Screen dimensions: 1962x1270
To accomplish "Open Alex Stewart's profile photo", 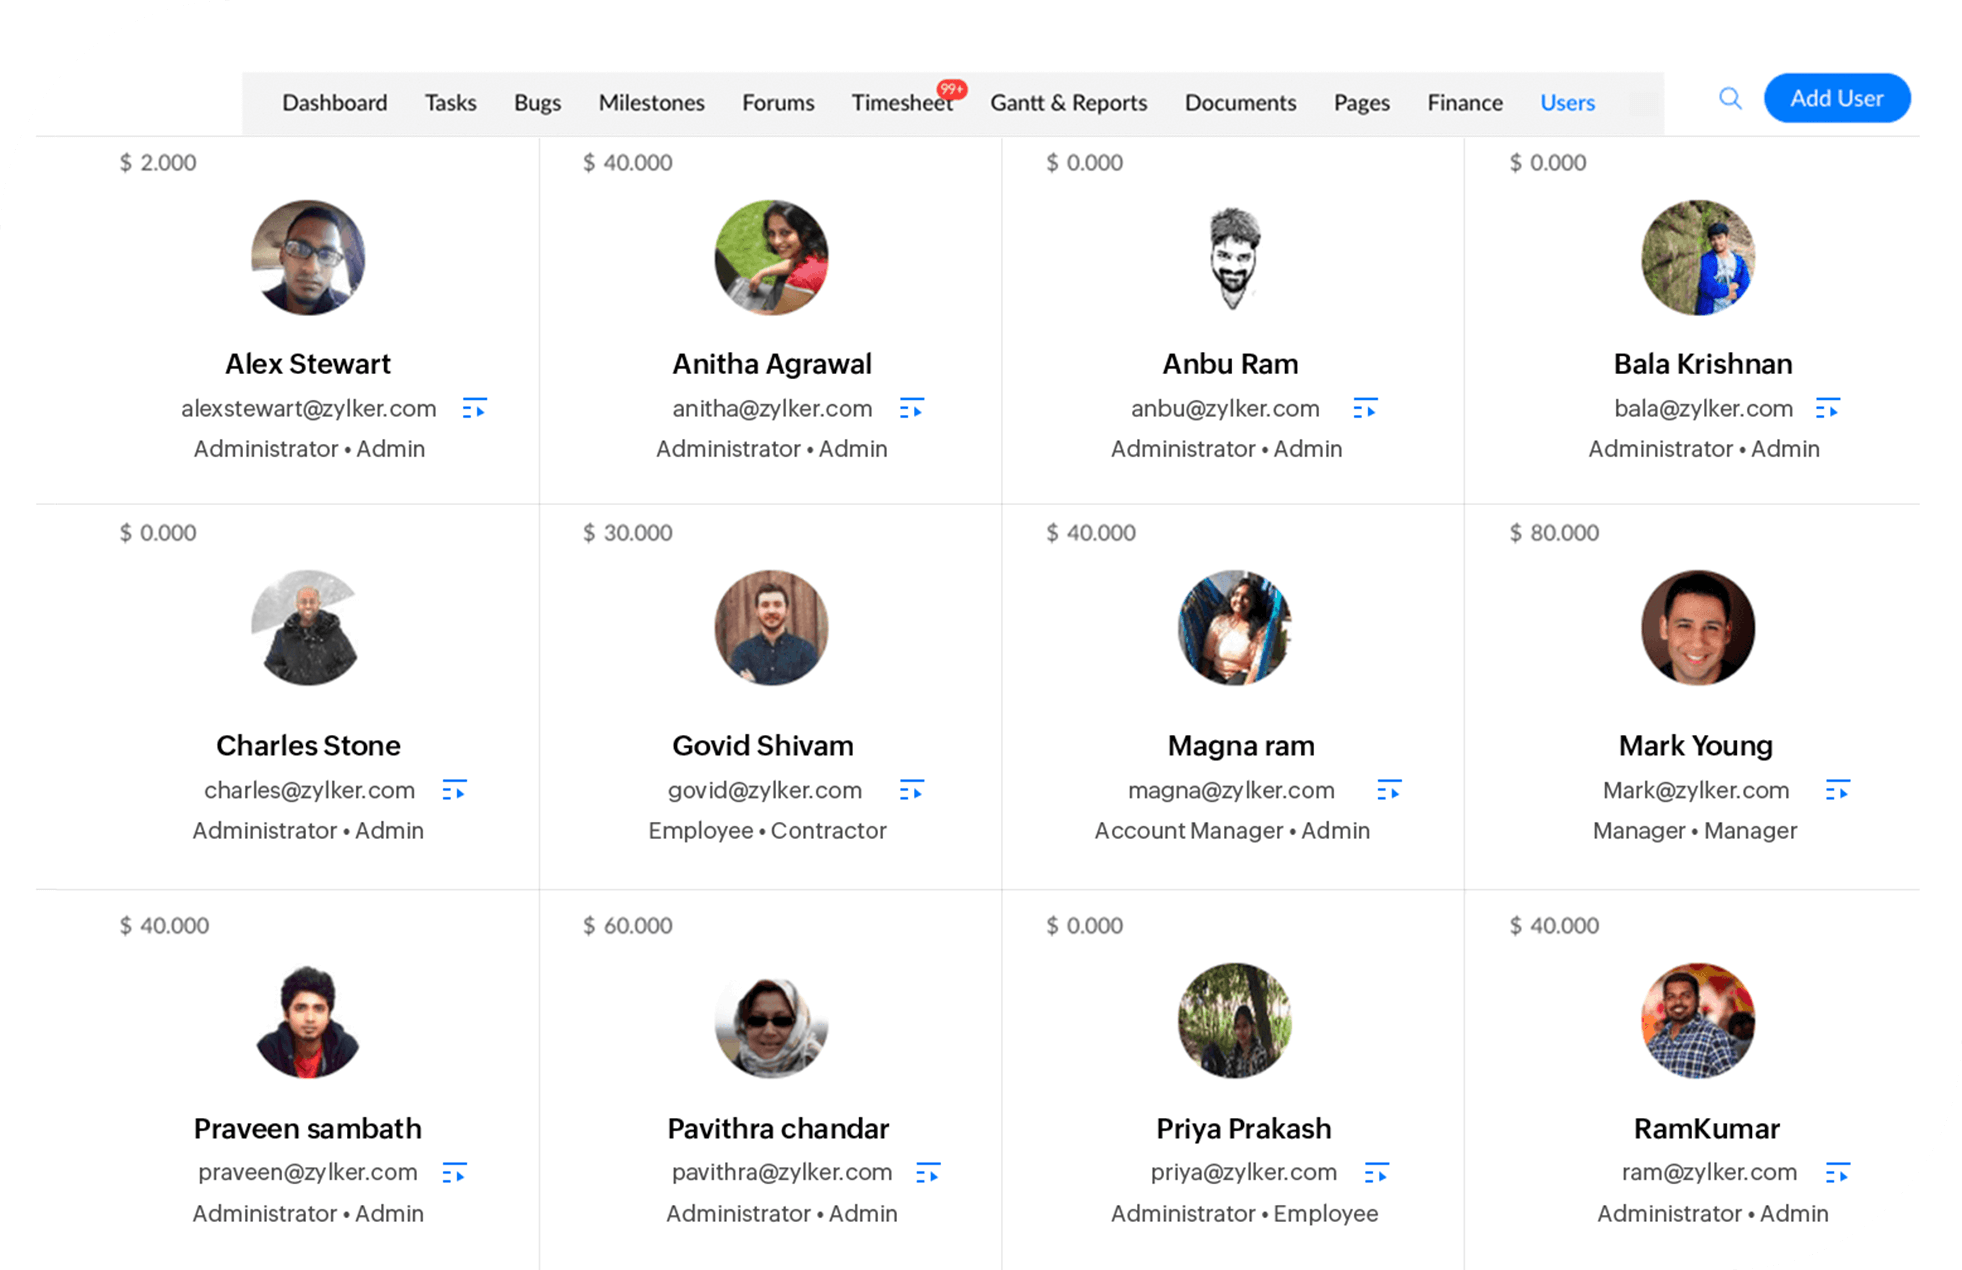I will tap(308, 257).
